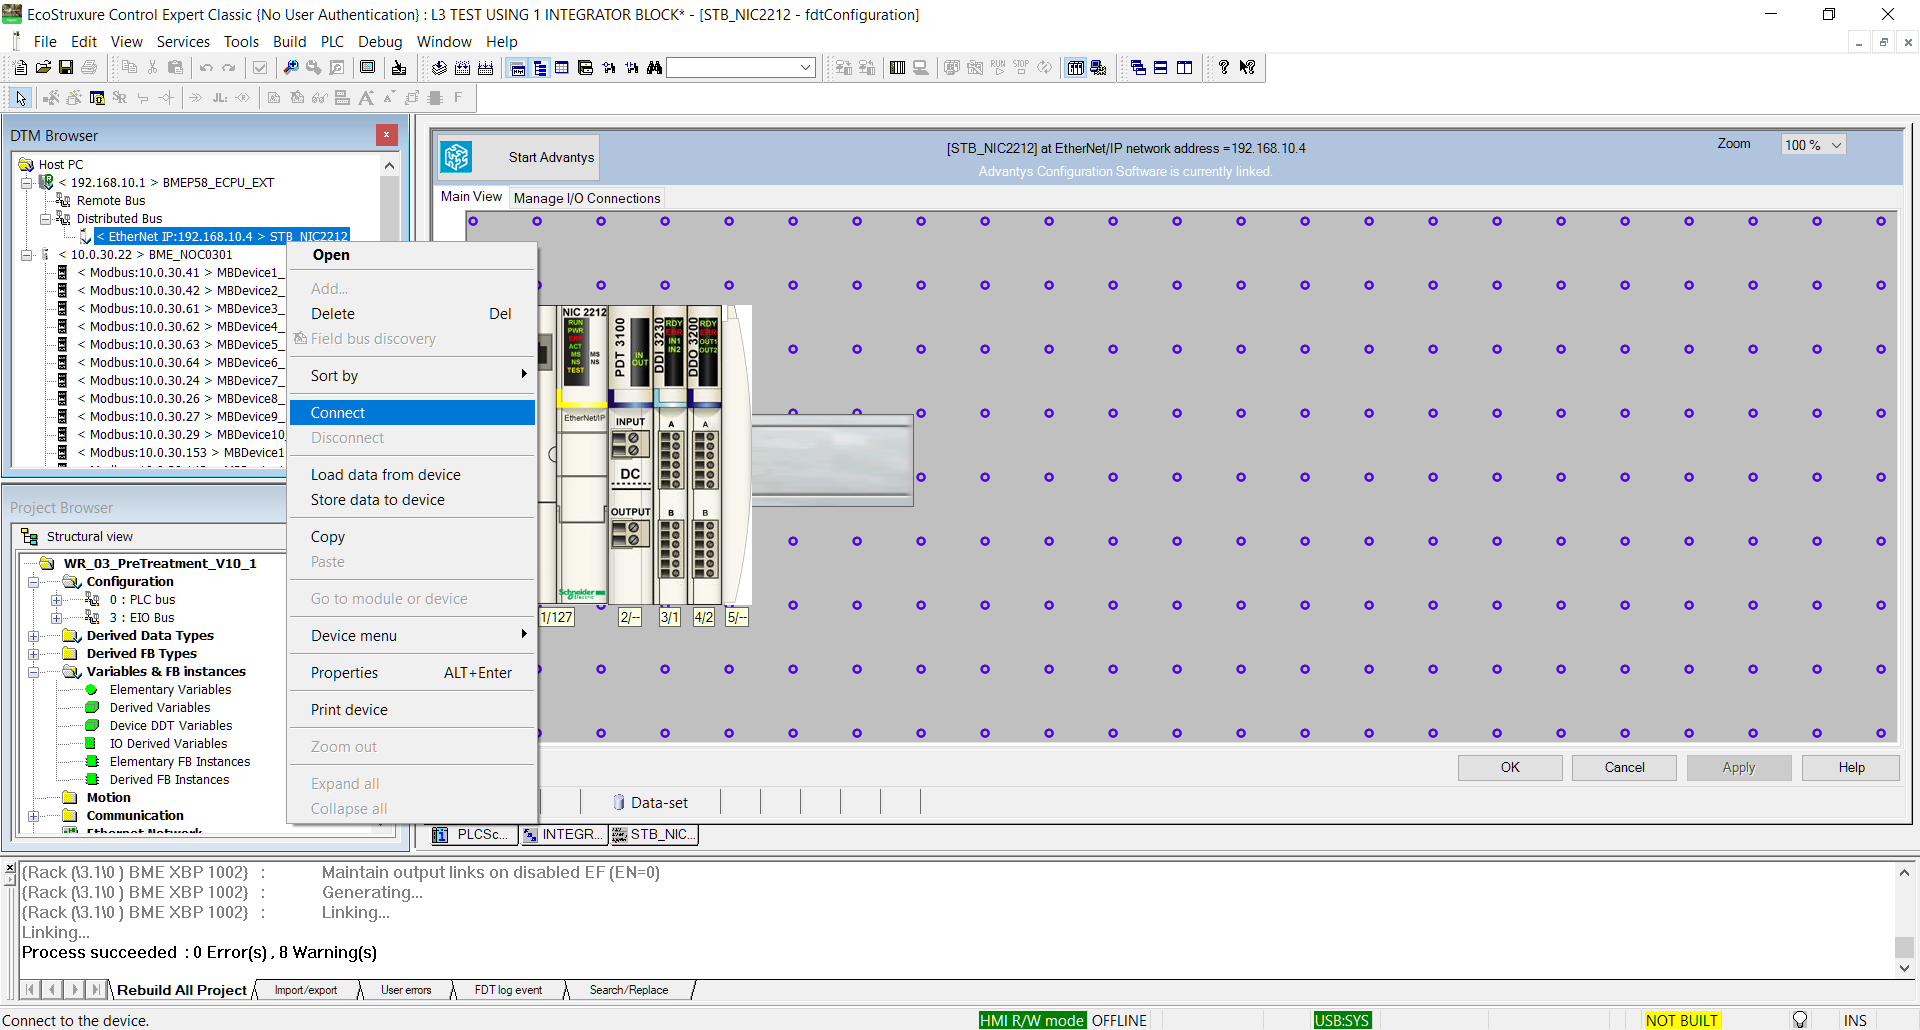This screenshot has height=1030, width=1920.
Task: Click the Undo arrow icon
Action: 206,67
